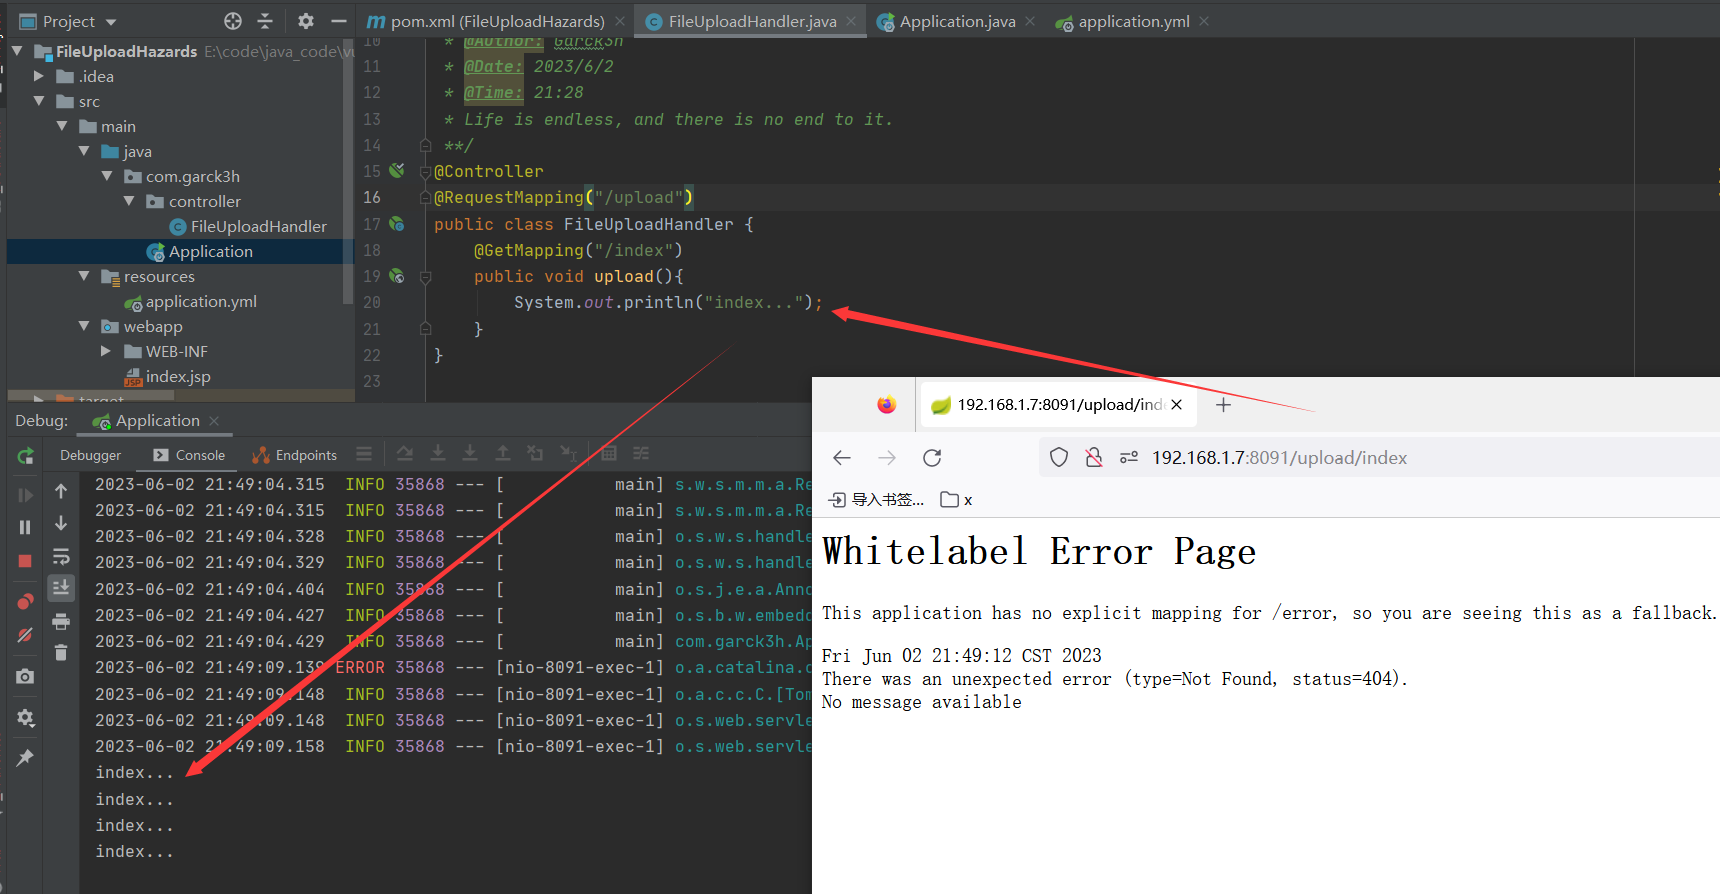Open the Console tab
1720x894 pixels.
tap(189, 455)
